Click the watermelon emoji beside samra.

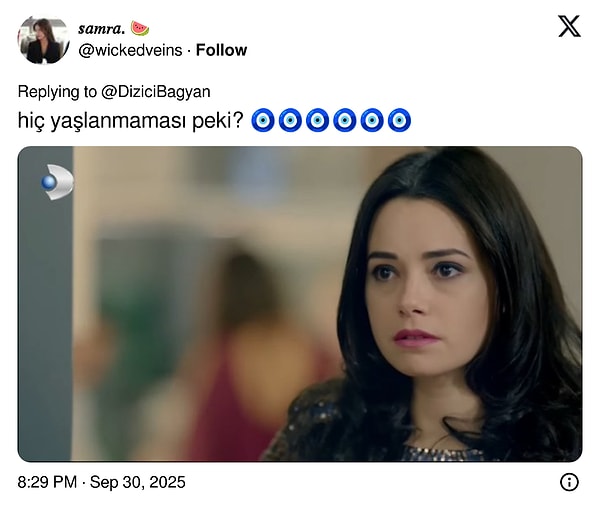[140, 29]
